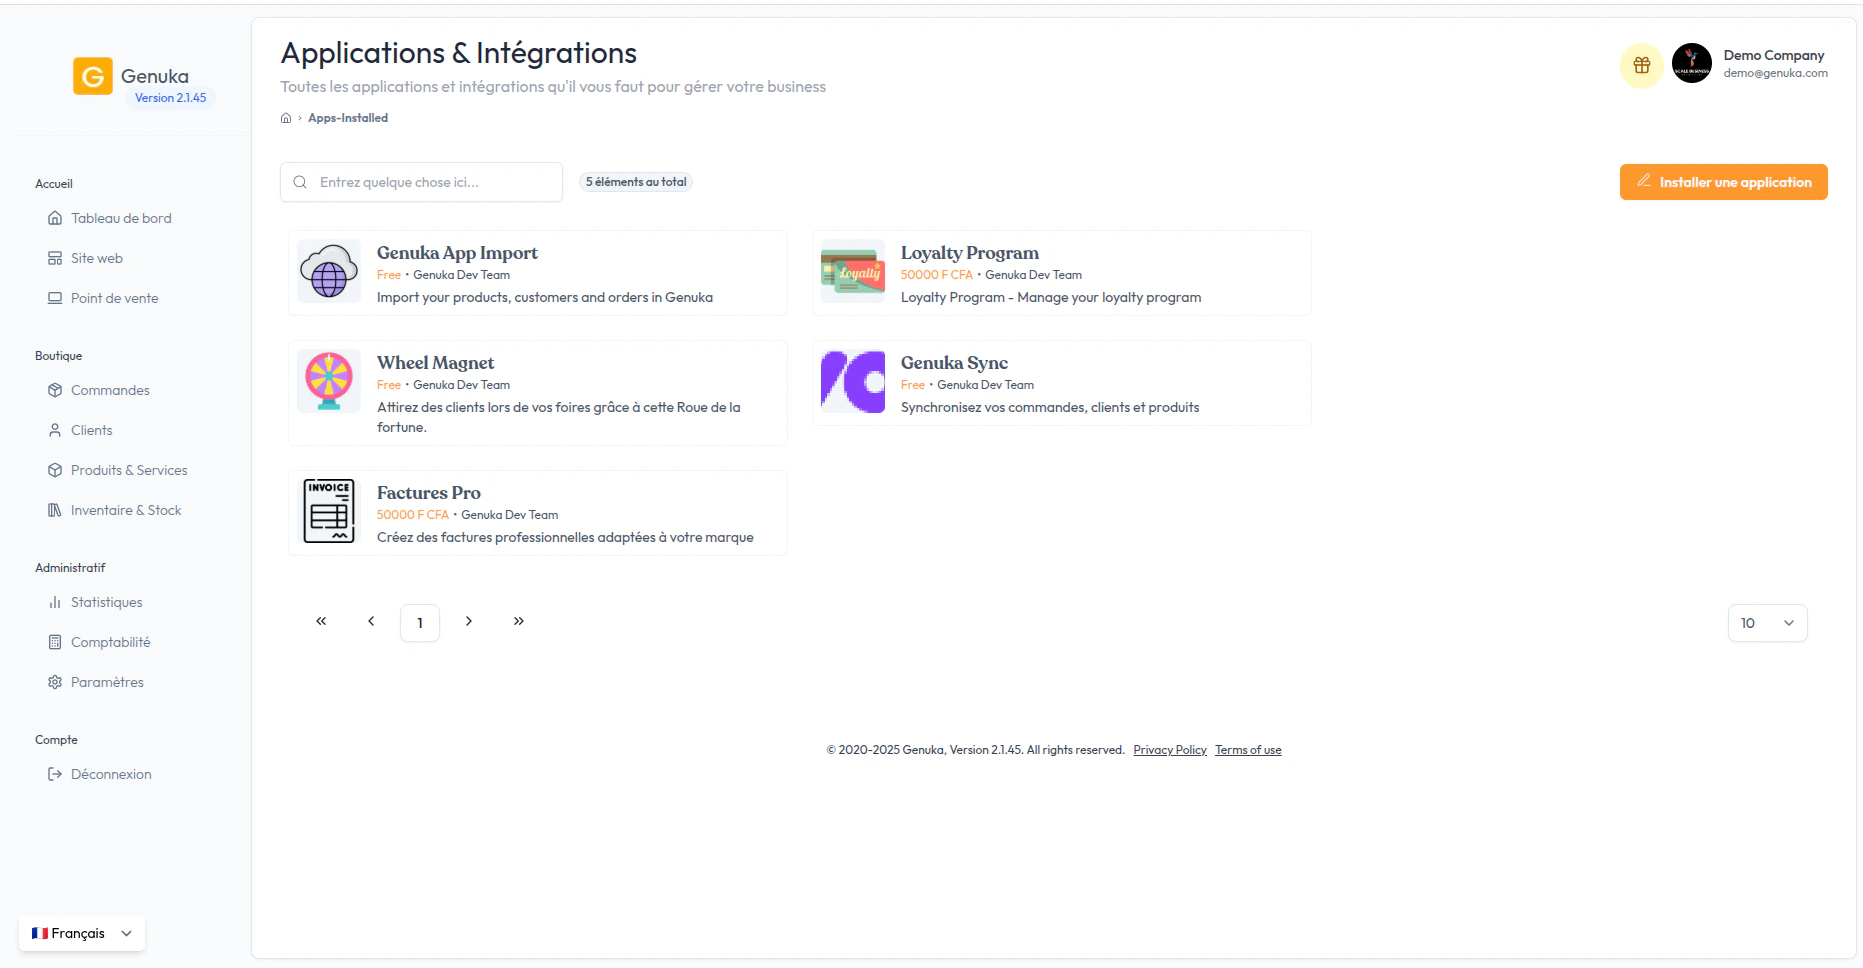Open Paramètres menu item
1863x968 pixels.
(107, 682)
